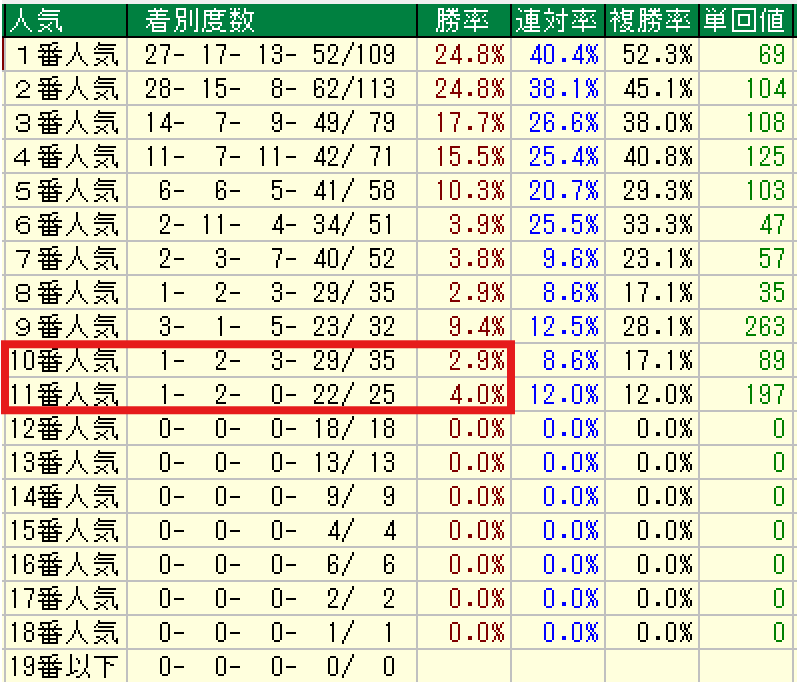Viewport: 797px width, 682px height.
Task: Select the 8番人気 row label
Action: coord(66,293)
